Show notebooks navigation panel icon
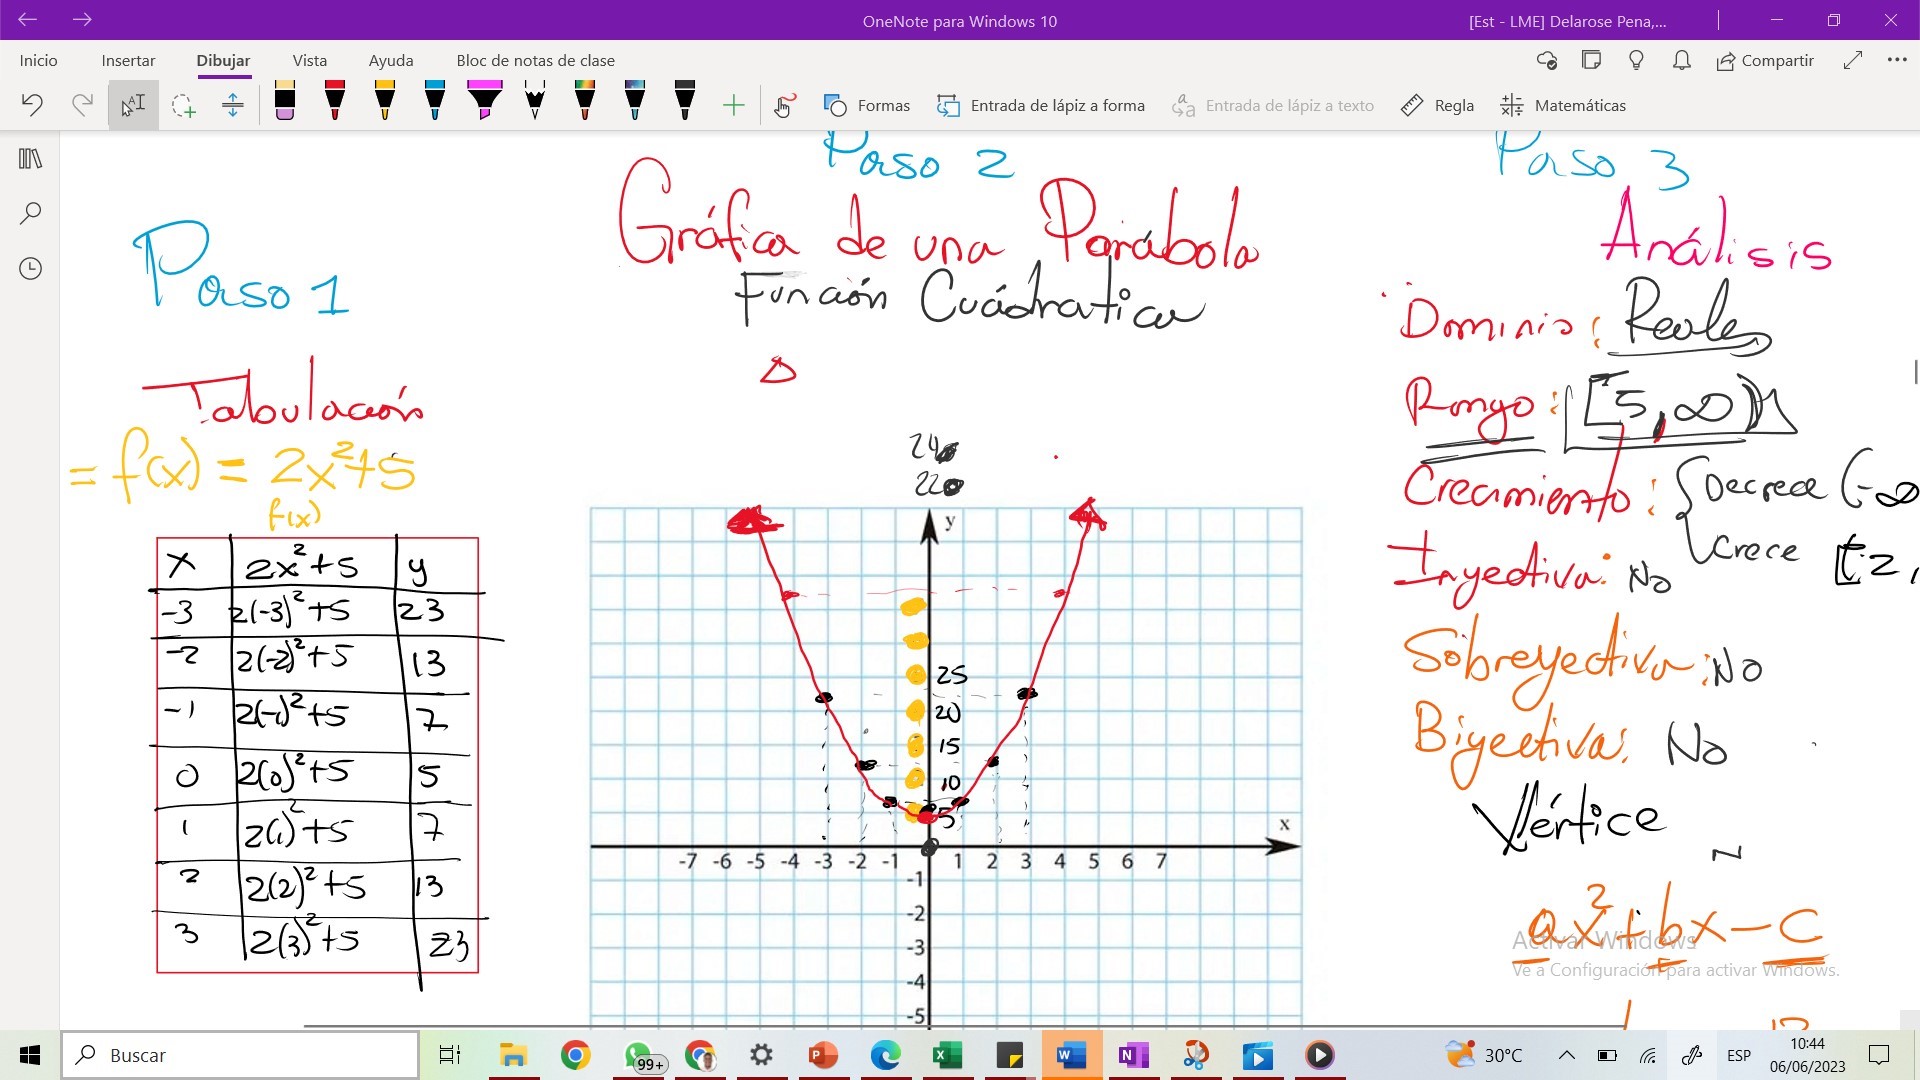This screenshot has height=1080, width=1920. pos(30,159)
